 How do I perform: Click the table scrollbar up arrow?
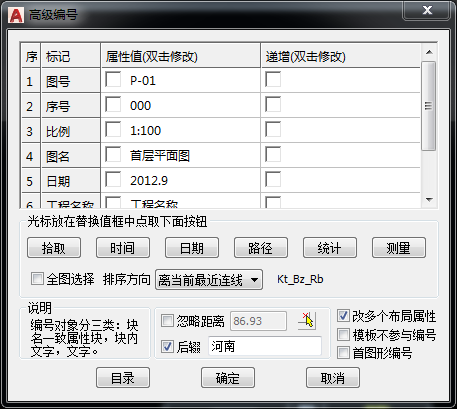[x=429, y=52]
